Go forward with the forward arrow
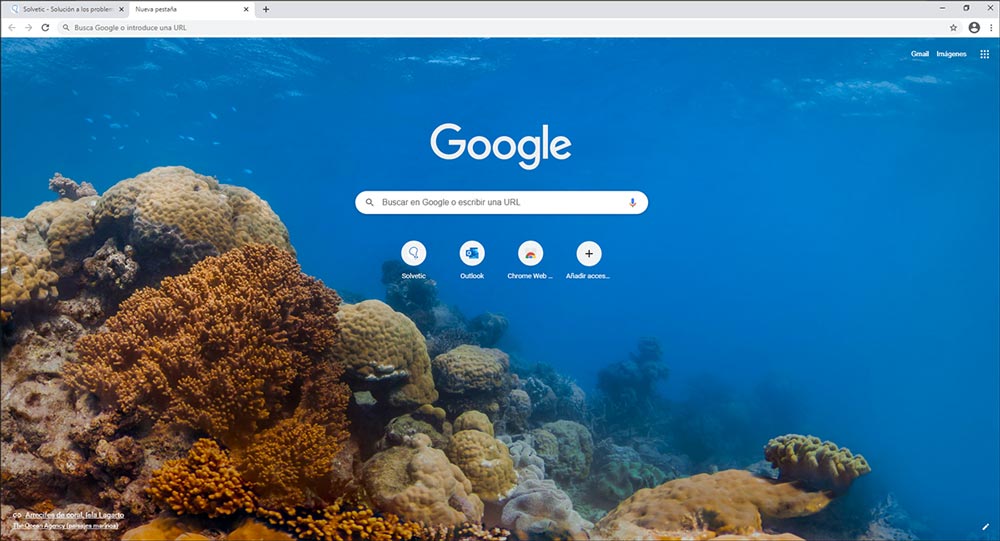The width and height of the screenshot is (1000, 541). (x=28, y=27)
